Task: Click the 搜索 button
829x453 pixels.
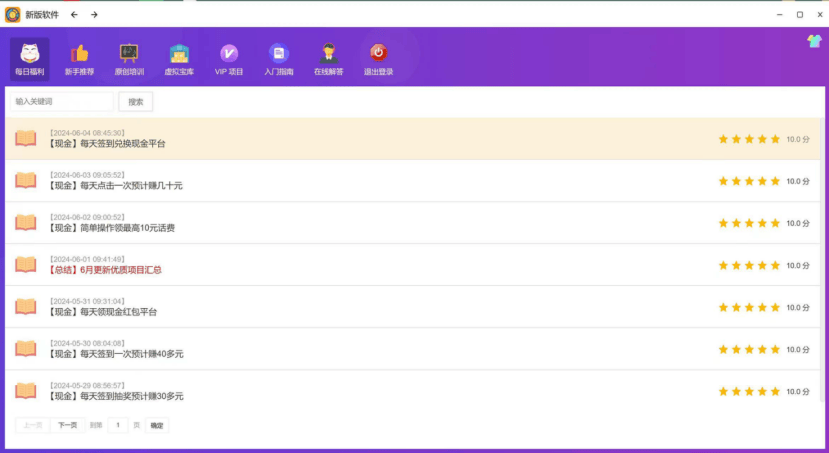Action: [x=136, y=102]
